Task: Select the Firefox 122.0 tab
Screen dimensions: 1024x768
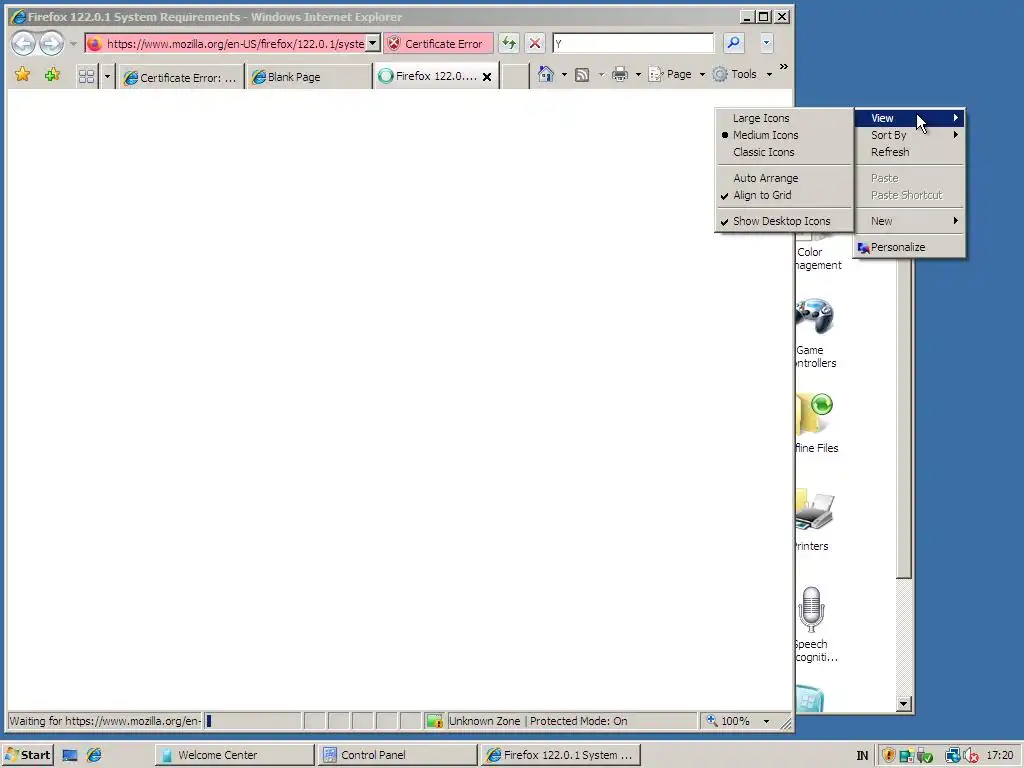Action: point(429,76)
